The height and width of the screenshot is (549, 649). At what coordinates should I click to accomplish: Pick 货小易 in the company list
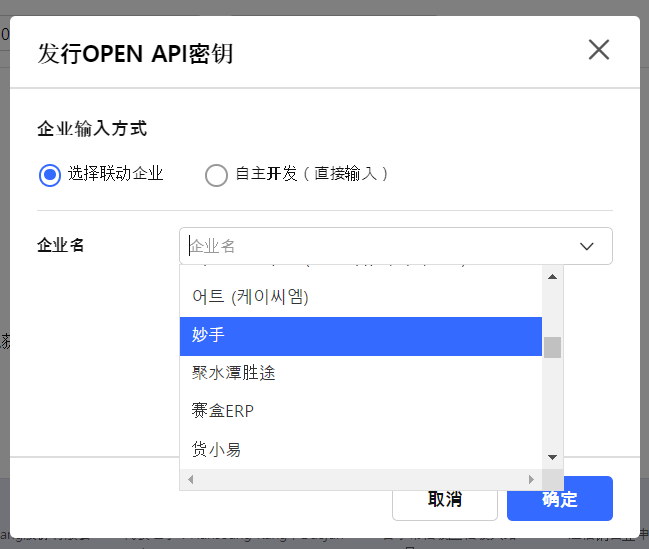click(361, 450)
